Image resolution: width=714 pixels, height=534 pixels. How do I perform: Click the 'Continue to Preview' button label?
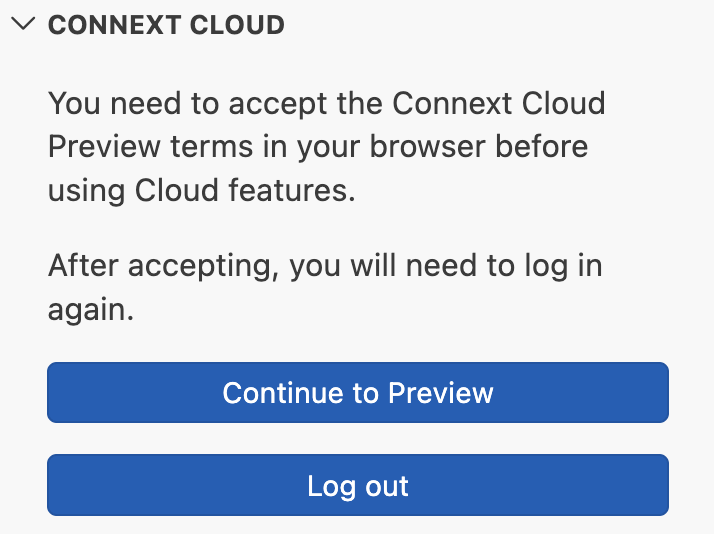tap(358, 393)
